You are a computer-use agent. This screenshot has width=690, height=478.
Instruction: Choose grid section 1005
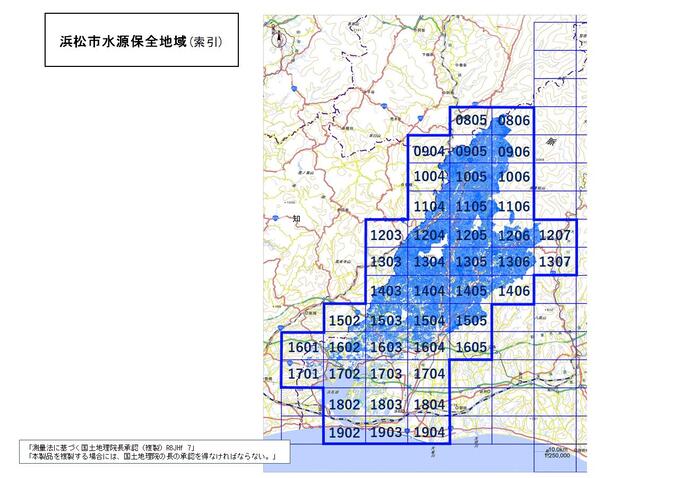(x=471, y=177)
